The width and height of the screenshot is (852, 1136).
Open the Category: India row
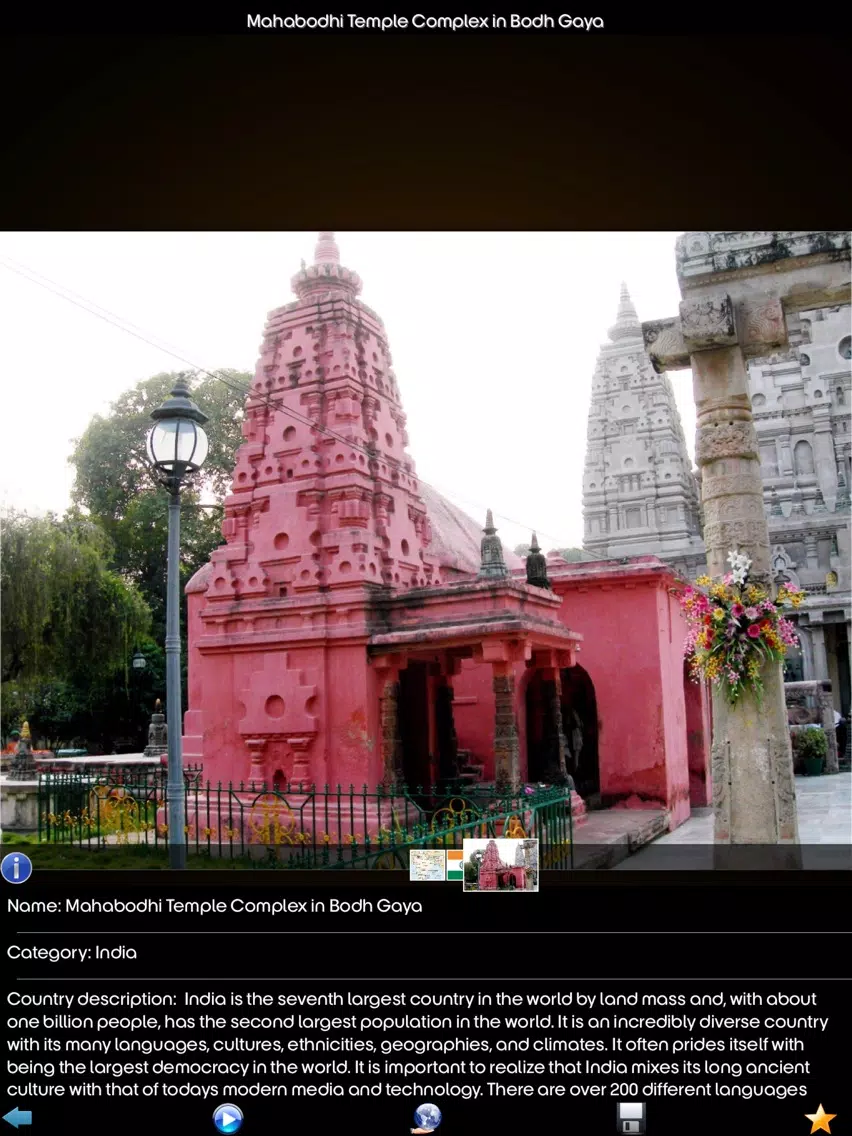pos(426,953)
